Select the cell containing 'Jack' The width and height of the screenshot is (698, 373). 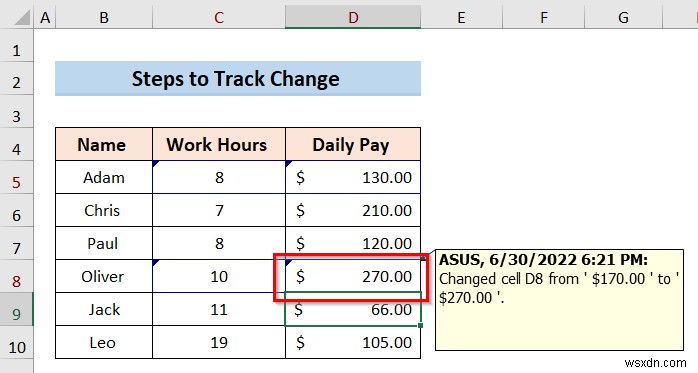point(104,309)
